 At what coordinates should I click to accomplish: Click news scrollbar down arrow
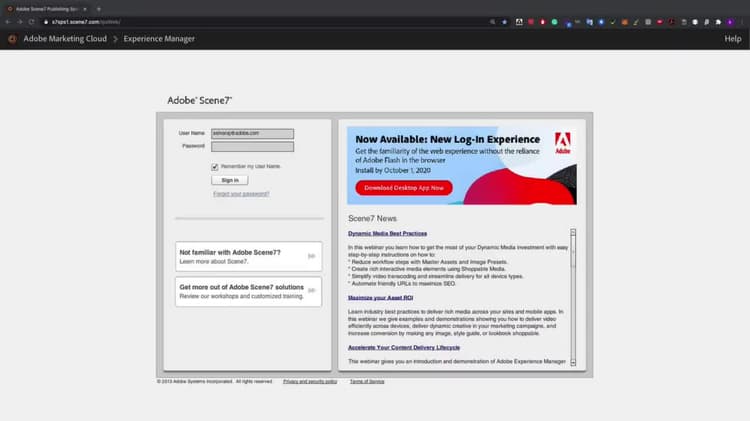pyautogui.click(x=573, y=363)
